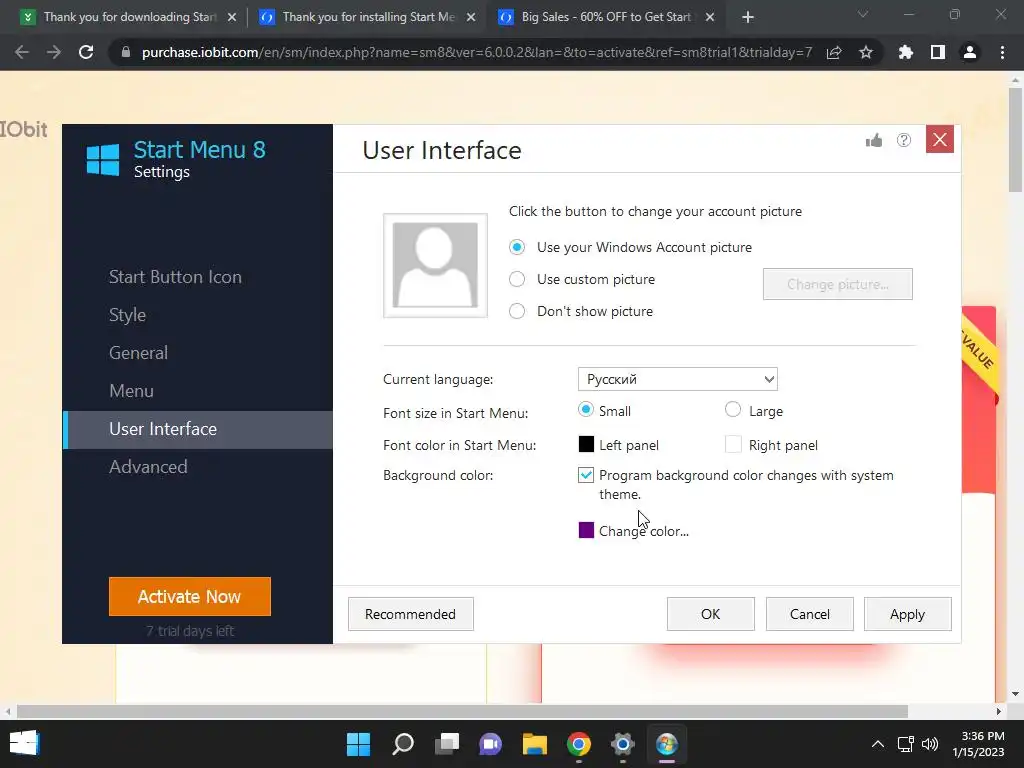This screenshot has height=768, width=1024.
Task: Toggle background color follows system theme
Action: (586, 475)
